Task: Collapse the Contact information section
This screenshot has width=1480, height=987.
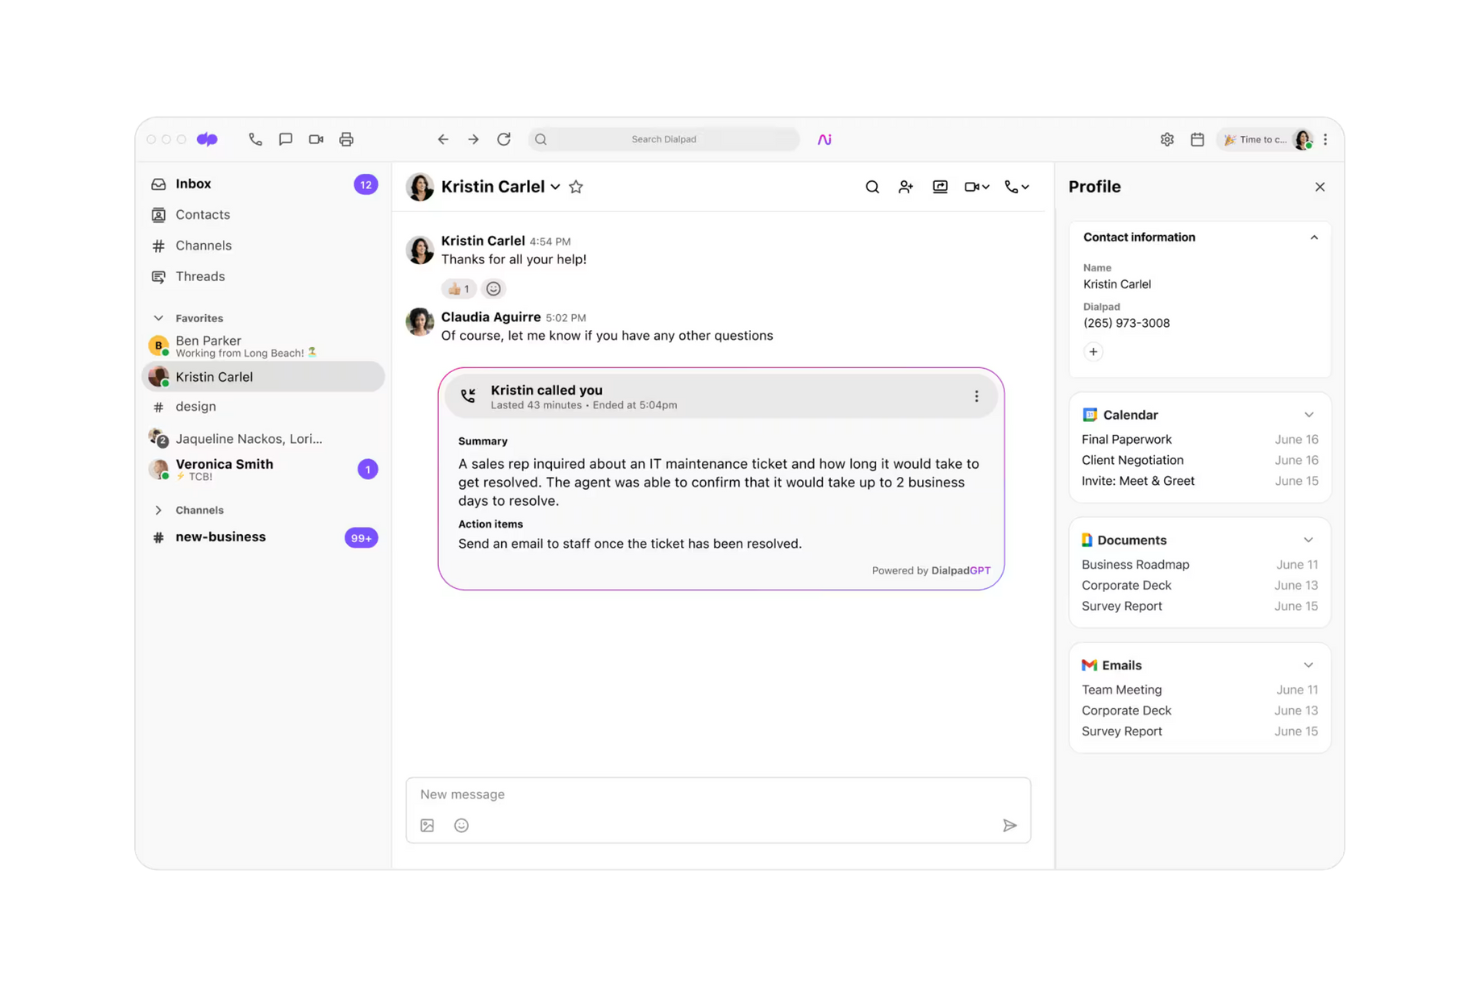Action: (x=1314, y=237)
